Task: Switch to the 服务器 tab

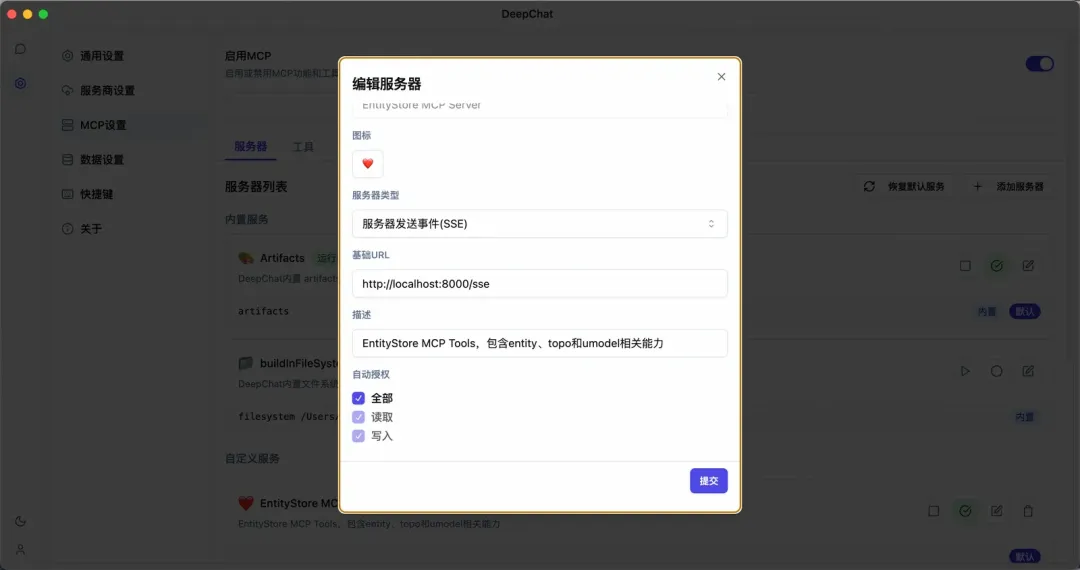Action: coord(250,146)
